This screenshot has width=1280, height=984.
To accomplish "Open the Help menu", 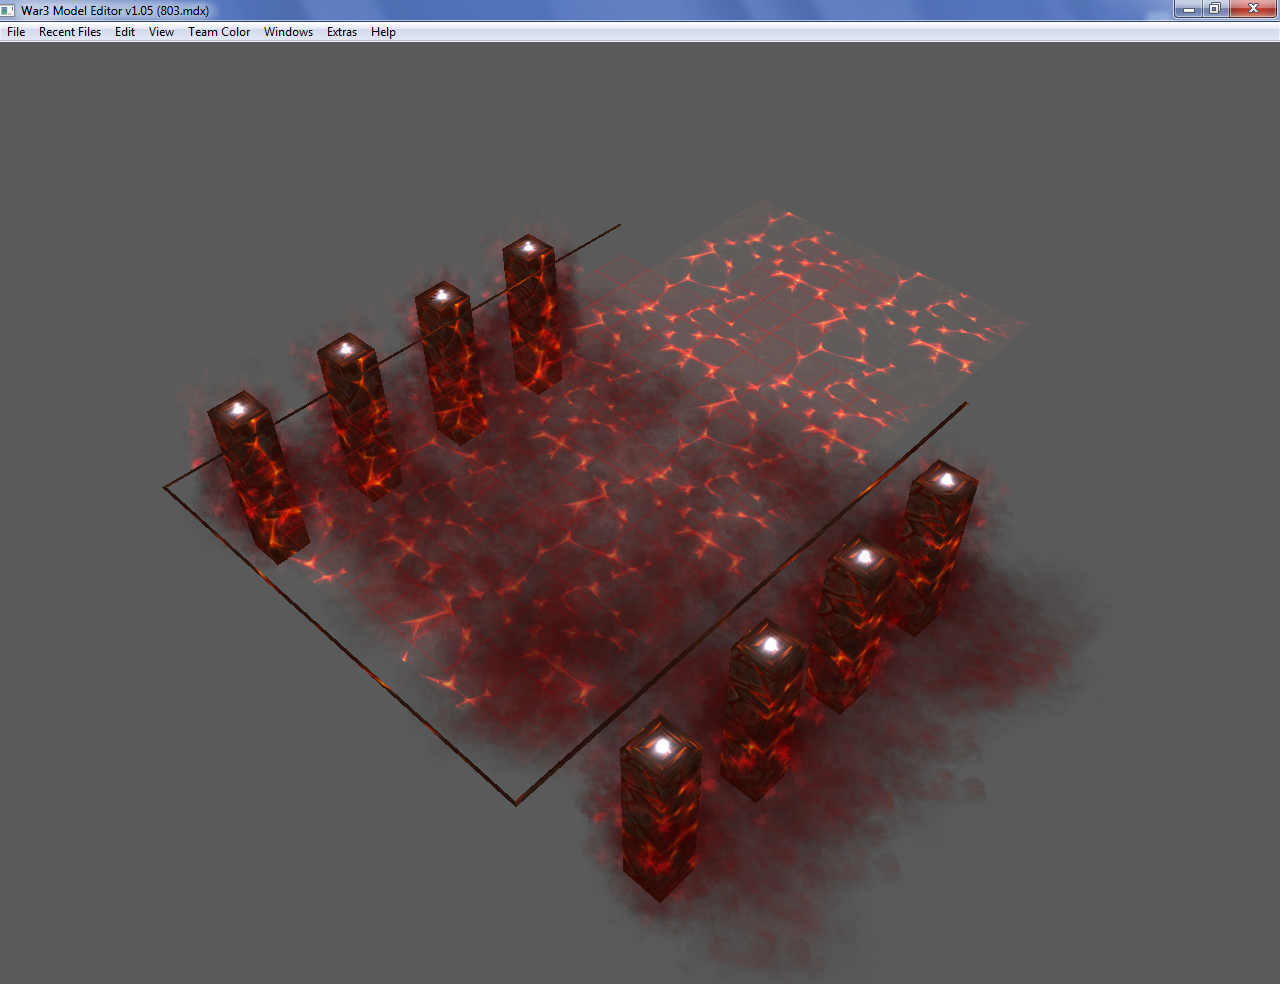I will 383,32.
